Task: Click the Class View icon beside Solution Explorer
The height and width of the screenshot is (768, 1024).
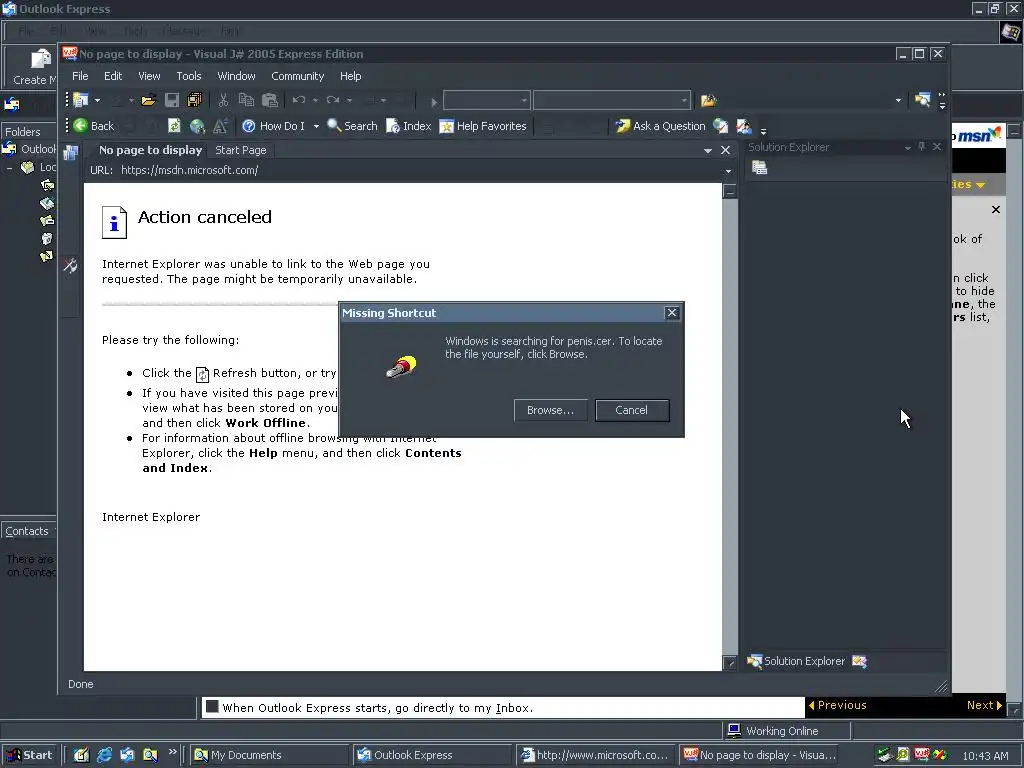Action: click(x=859, y=662)
